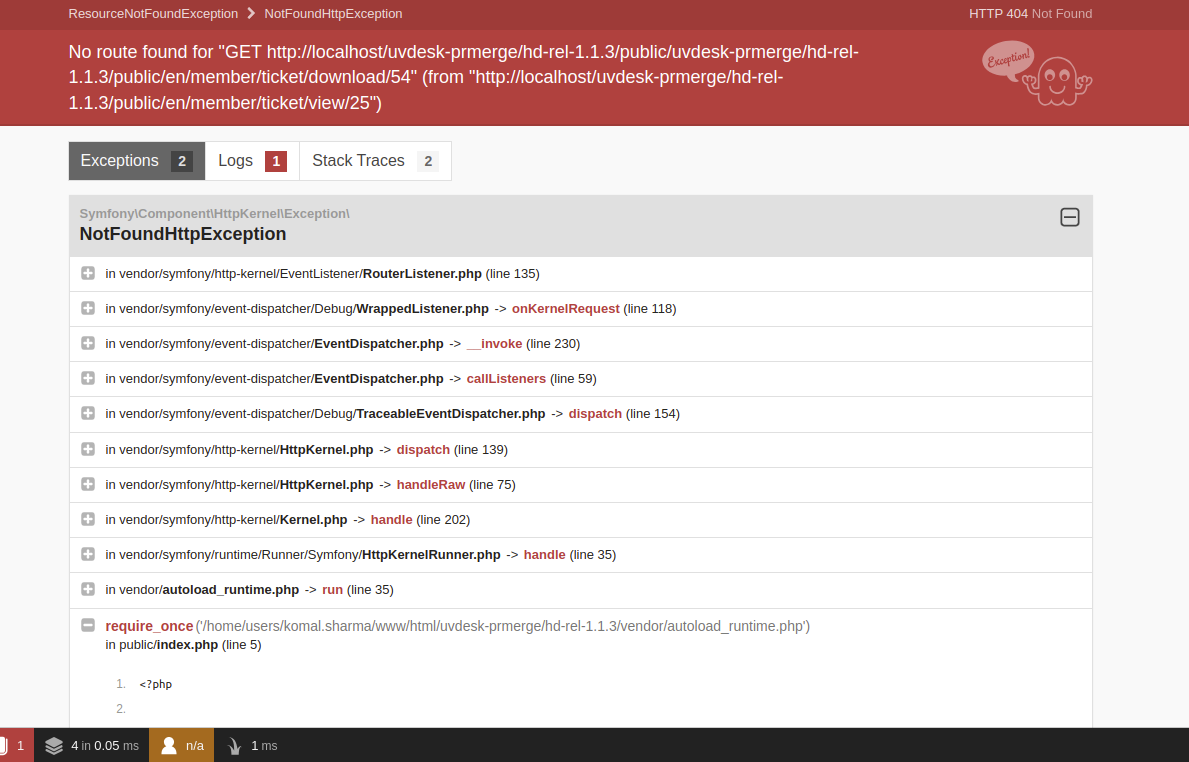The height and width of the screenshot is (762, 1189).
Task: Collapse the NotFoundHttpException trace using the minus button
Action: click(1070, 217)
